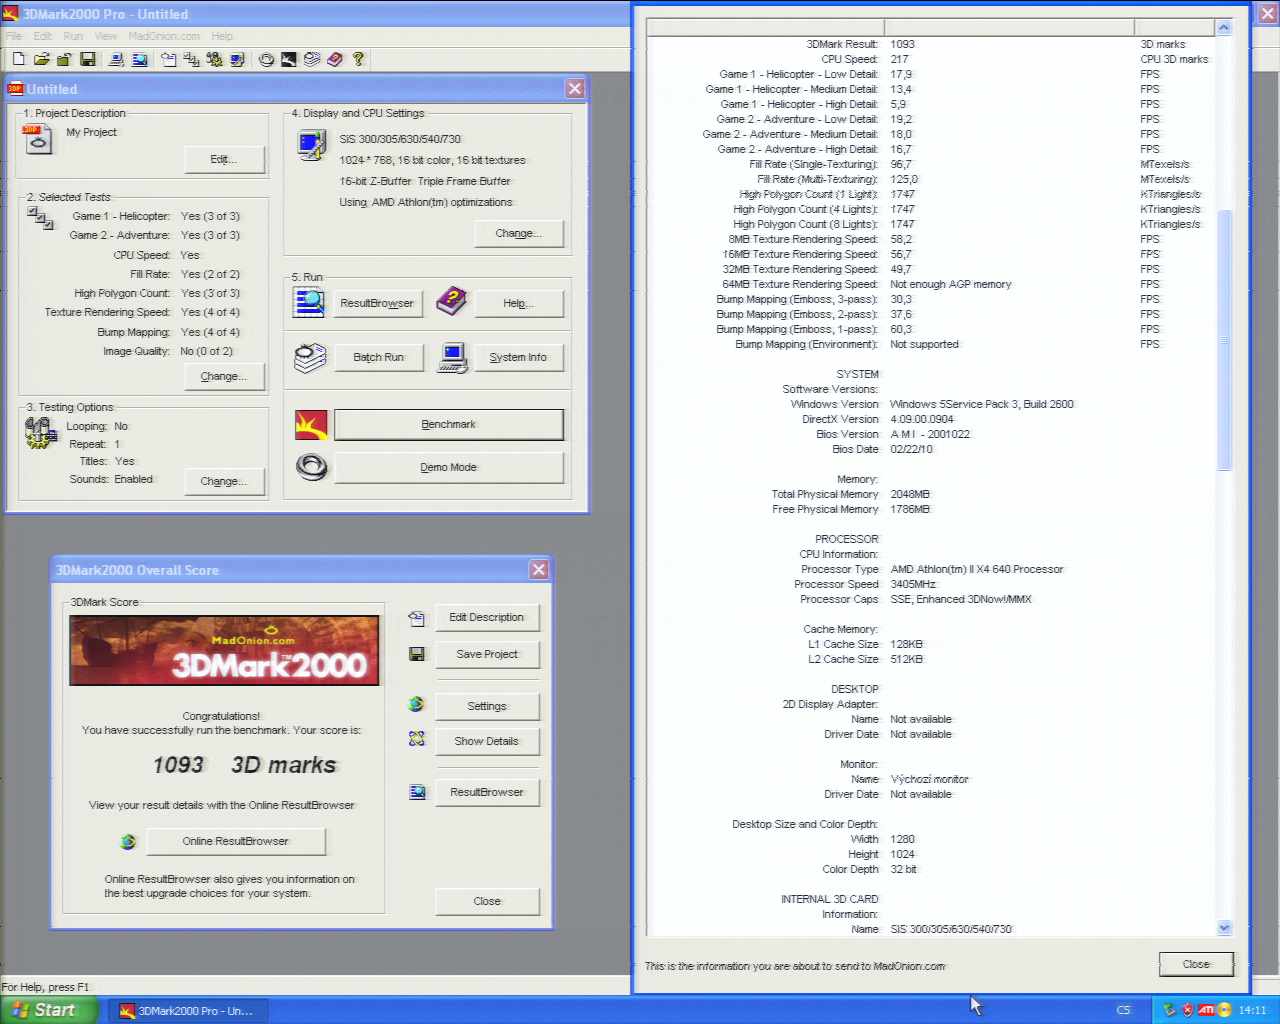Viewport: 1280px width, 1024px height.
Task: Click the icon beside Edit Description
Action: [417, 619]
